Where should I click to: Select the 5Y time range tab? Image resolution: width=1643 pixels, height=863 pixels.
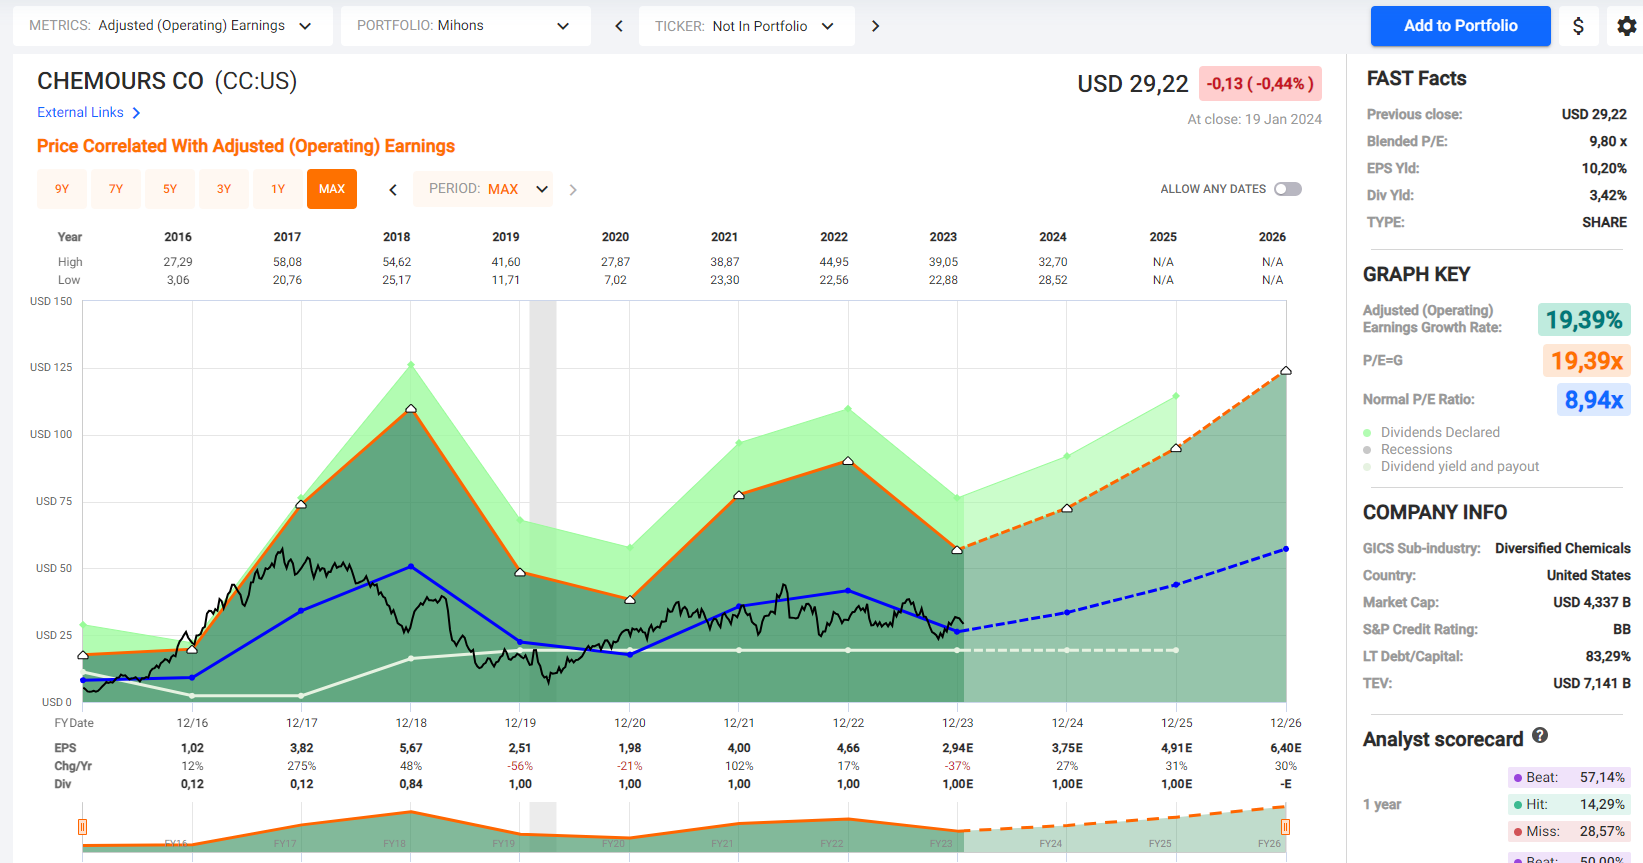[x=170, y=189]
